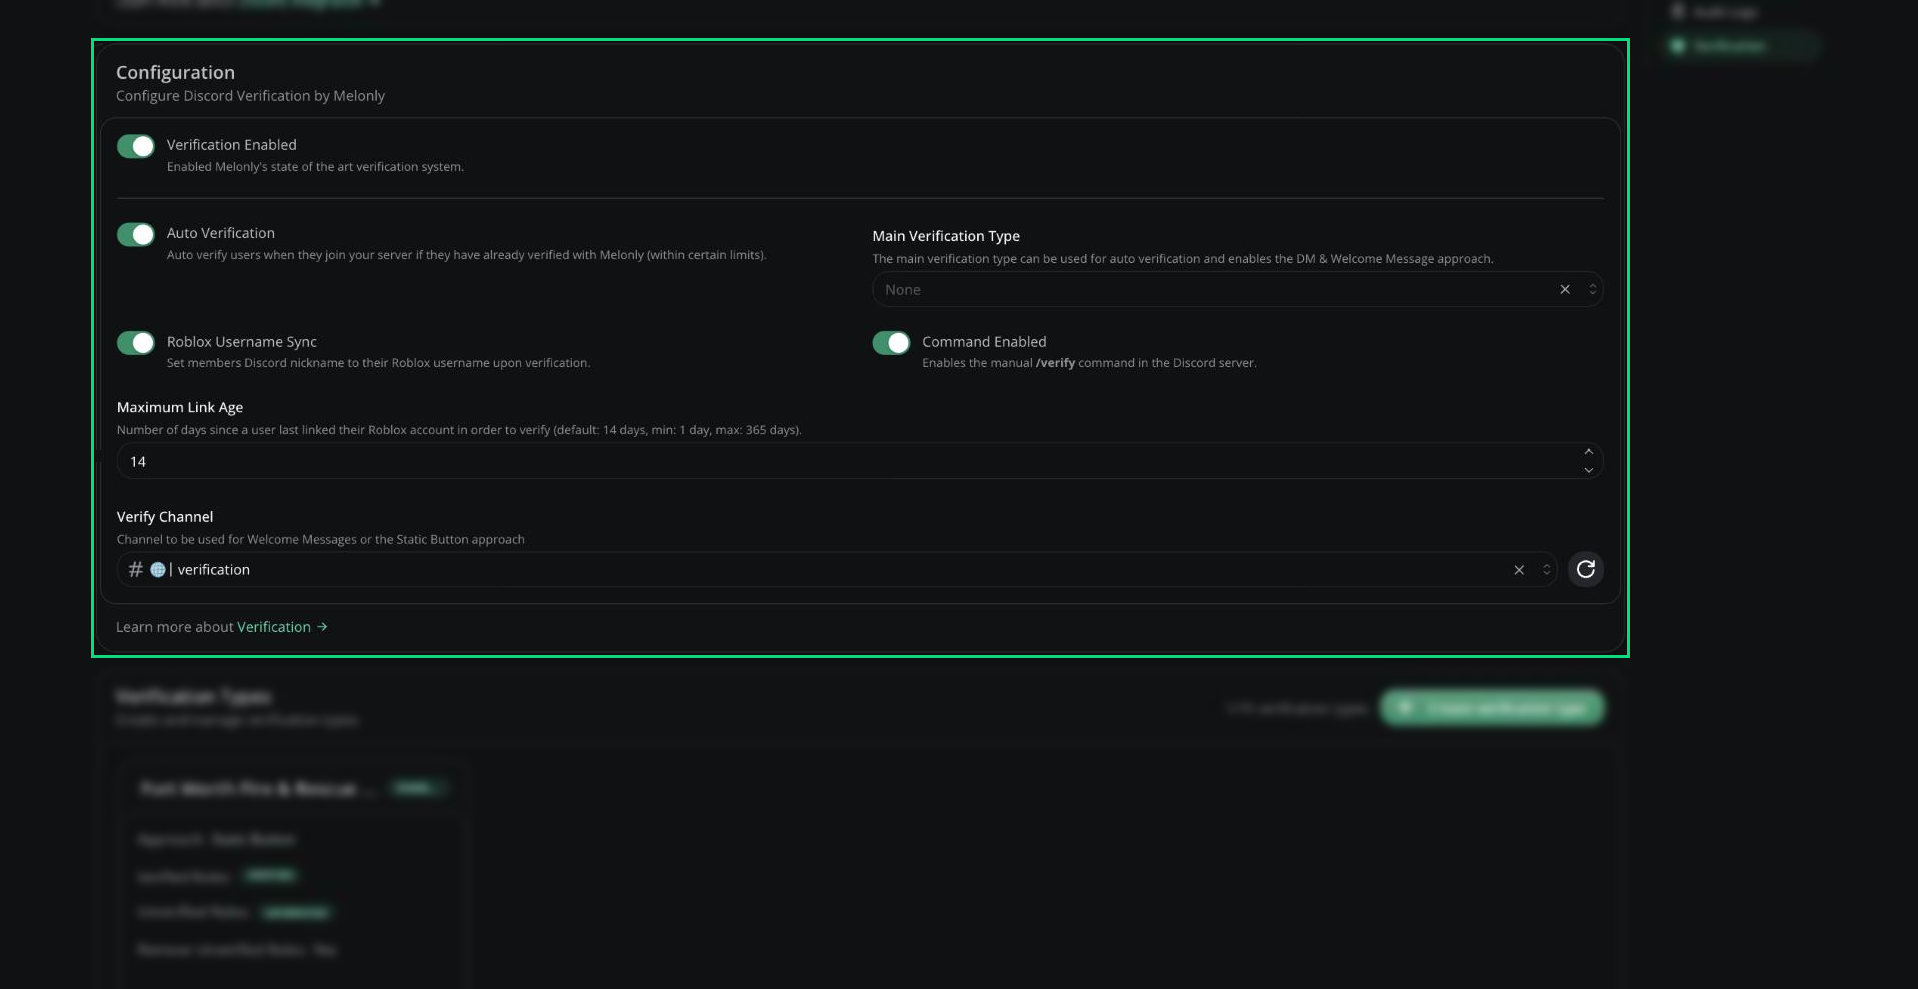
Task: Select the Configuration heading text
Action: (x=175, y=72)
